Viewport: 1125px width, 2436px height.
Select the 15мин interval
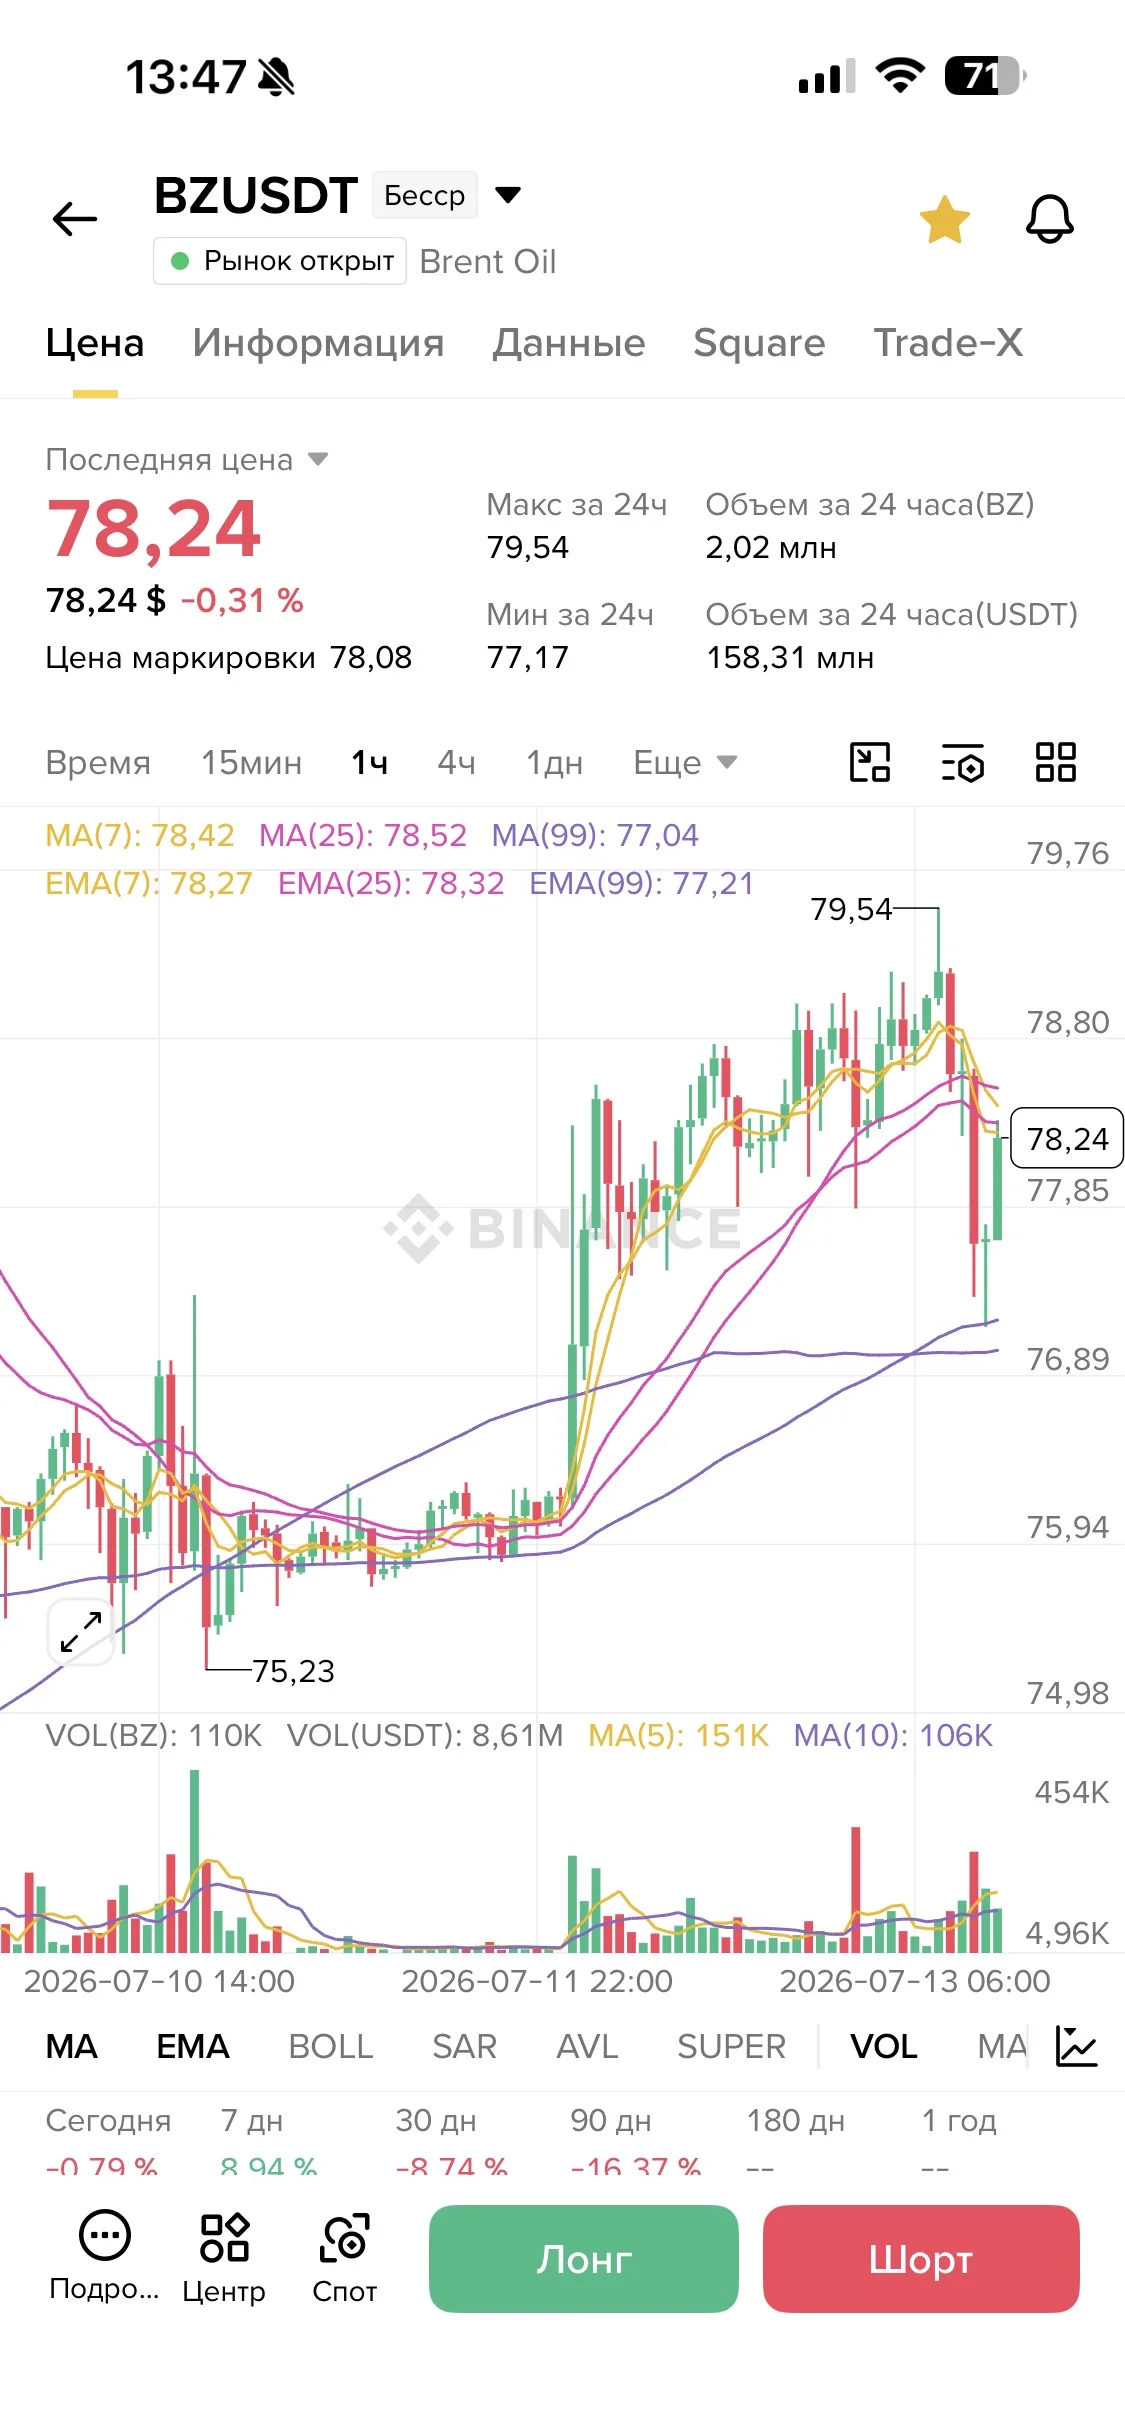tap(251, 762)
